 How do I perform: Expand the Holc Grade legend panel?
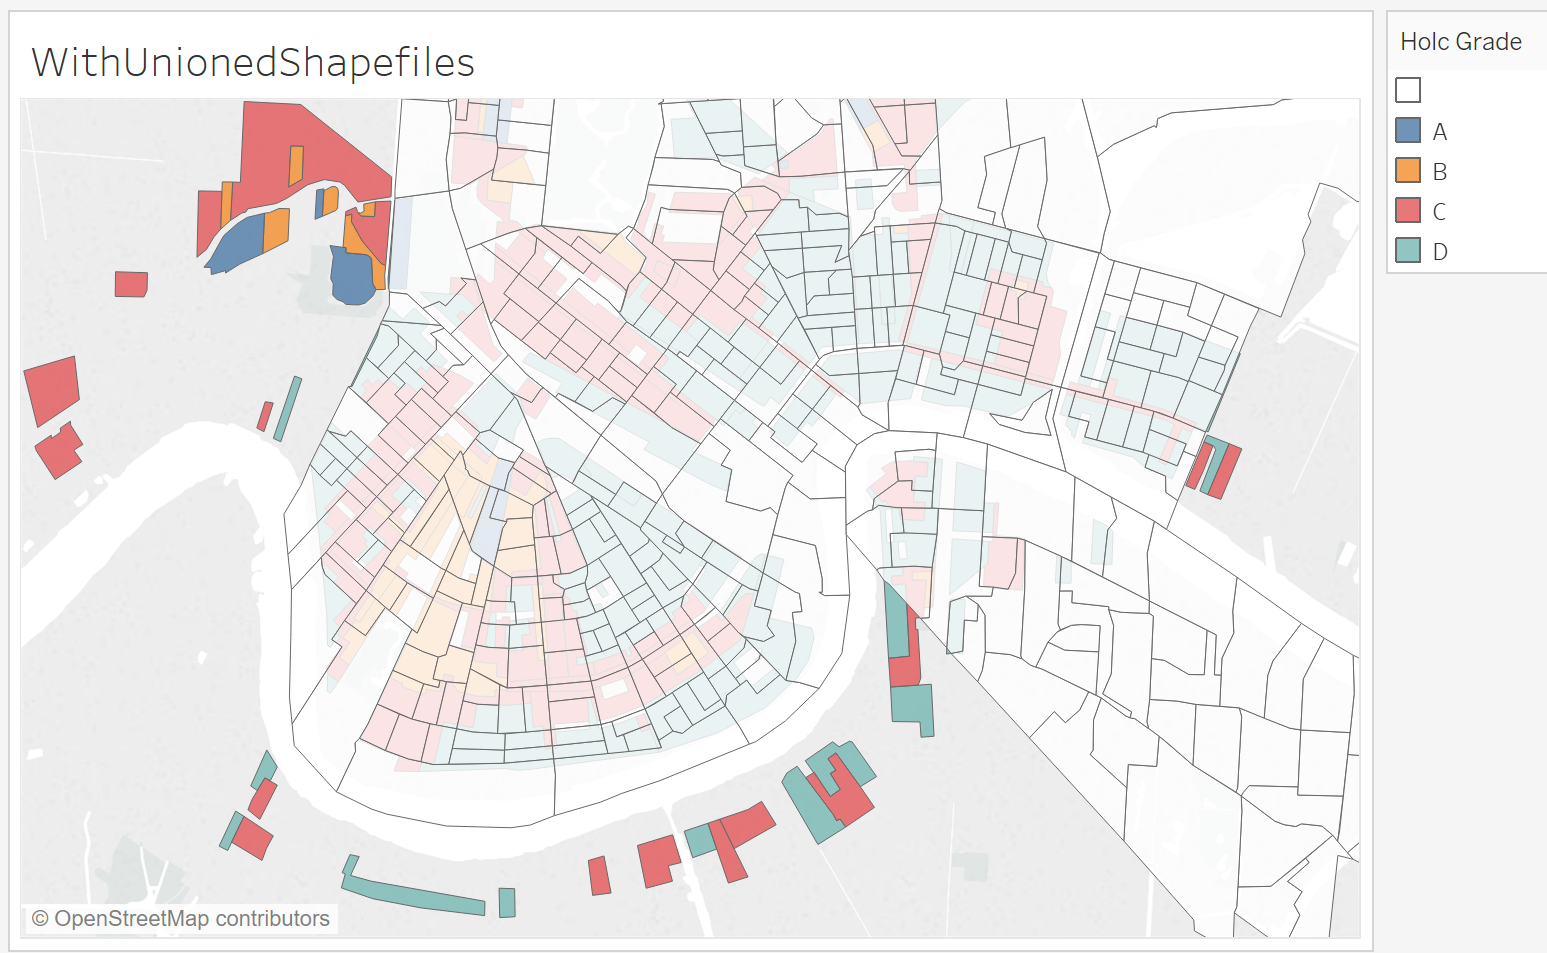[1461, 41]
